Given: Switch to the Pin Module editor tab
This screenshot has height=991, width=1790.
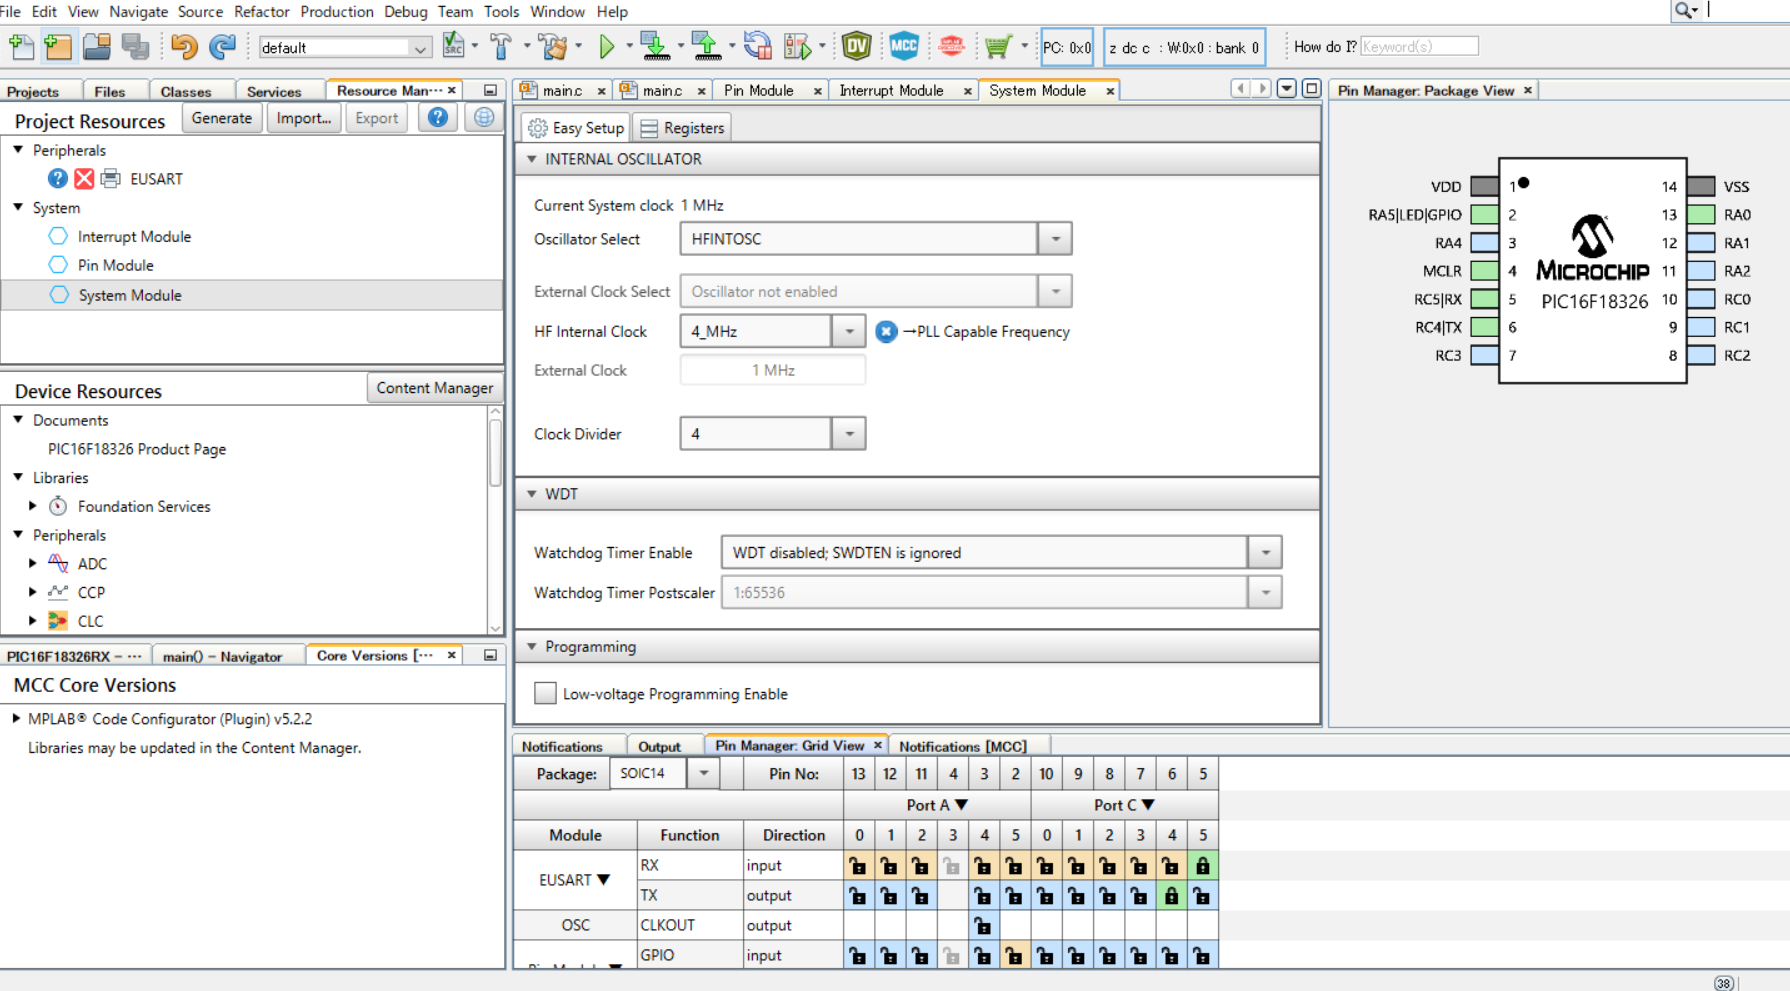Looking at the screenshot, I should (758, 90).
